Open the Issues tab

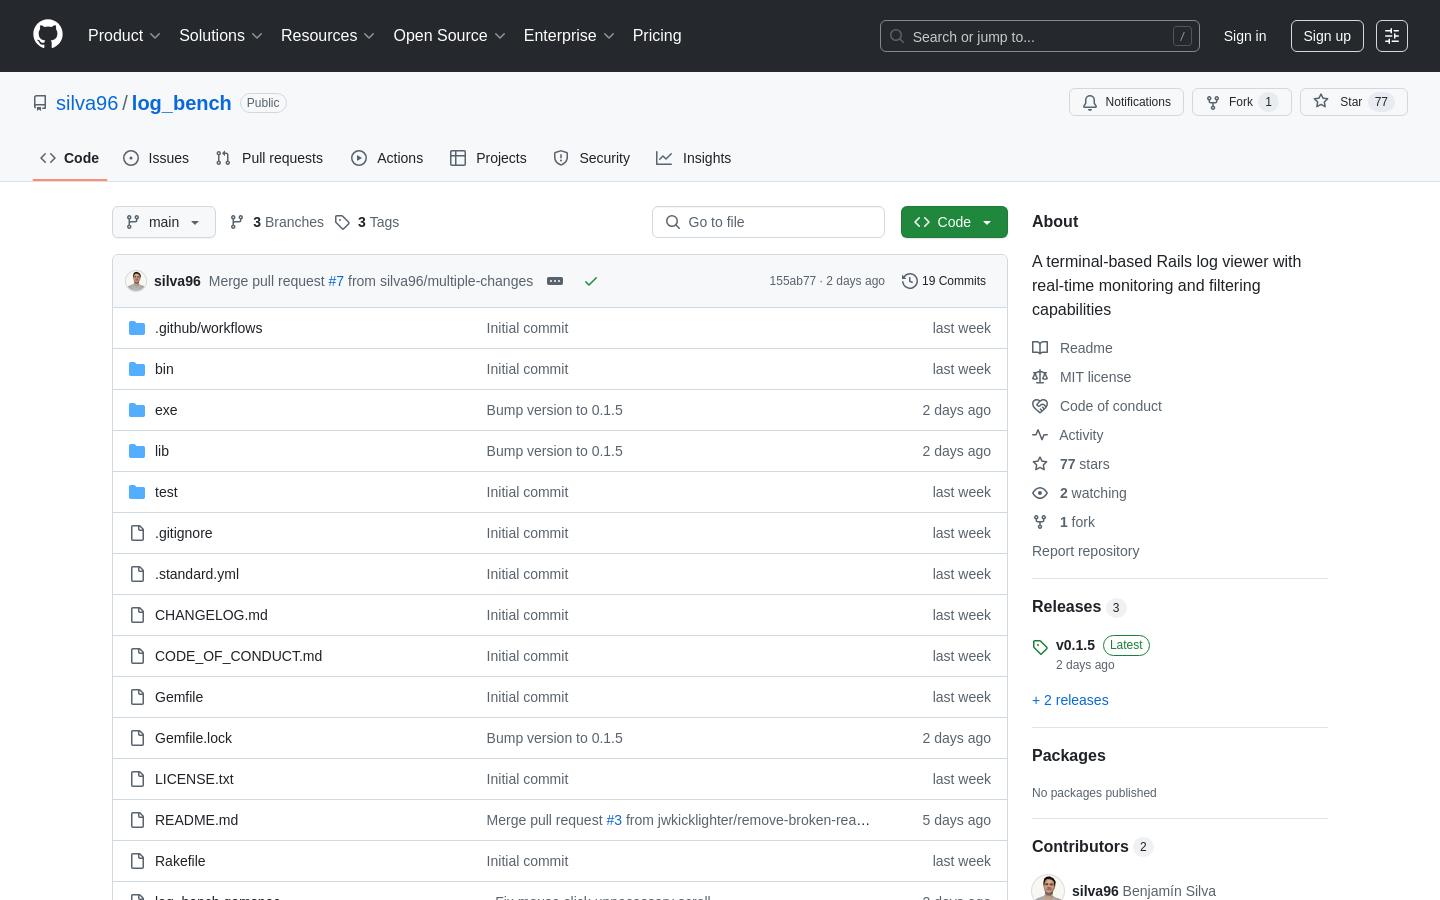pyautogui.click(x=156, y=158)
